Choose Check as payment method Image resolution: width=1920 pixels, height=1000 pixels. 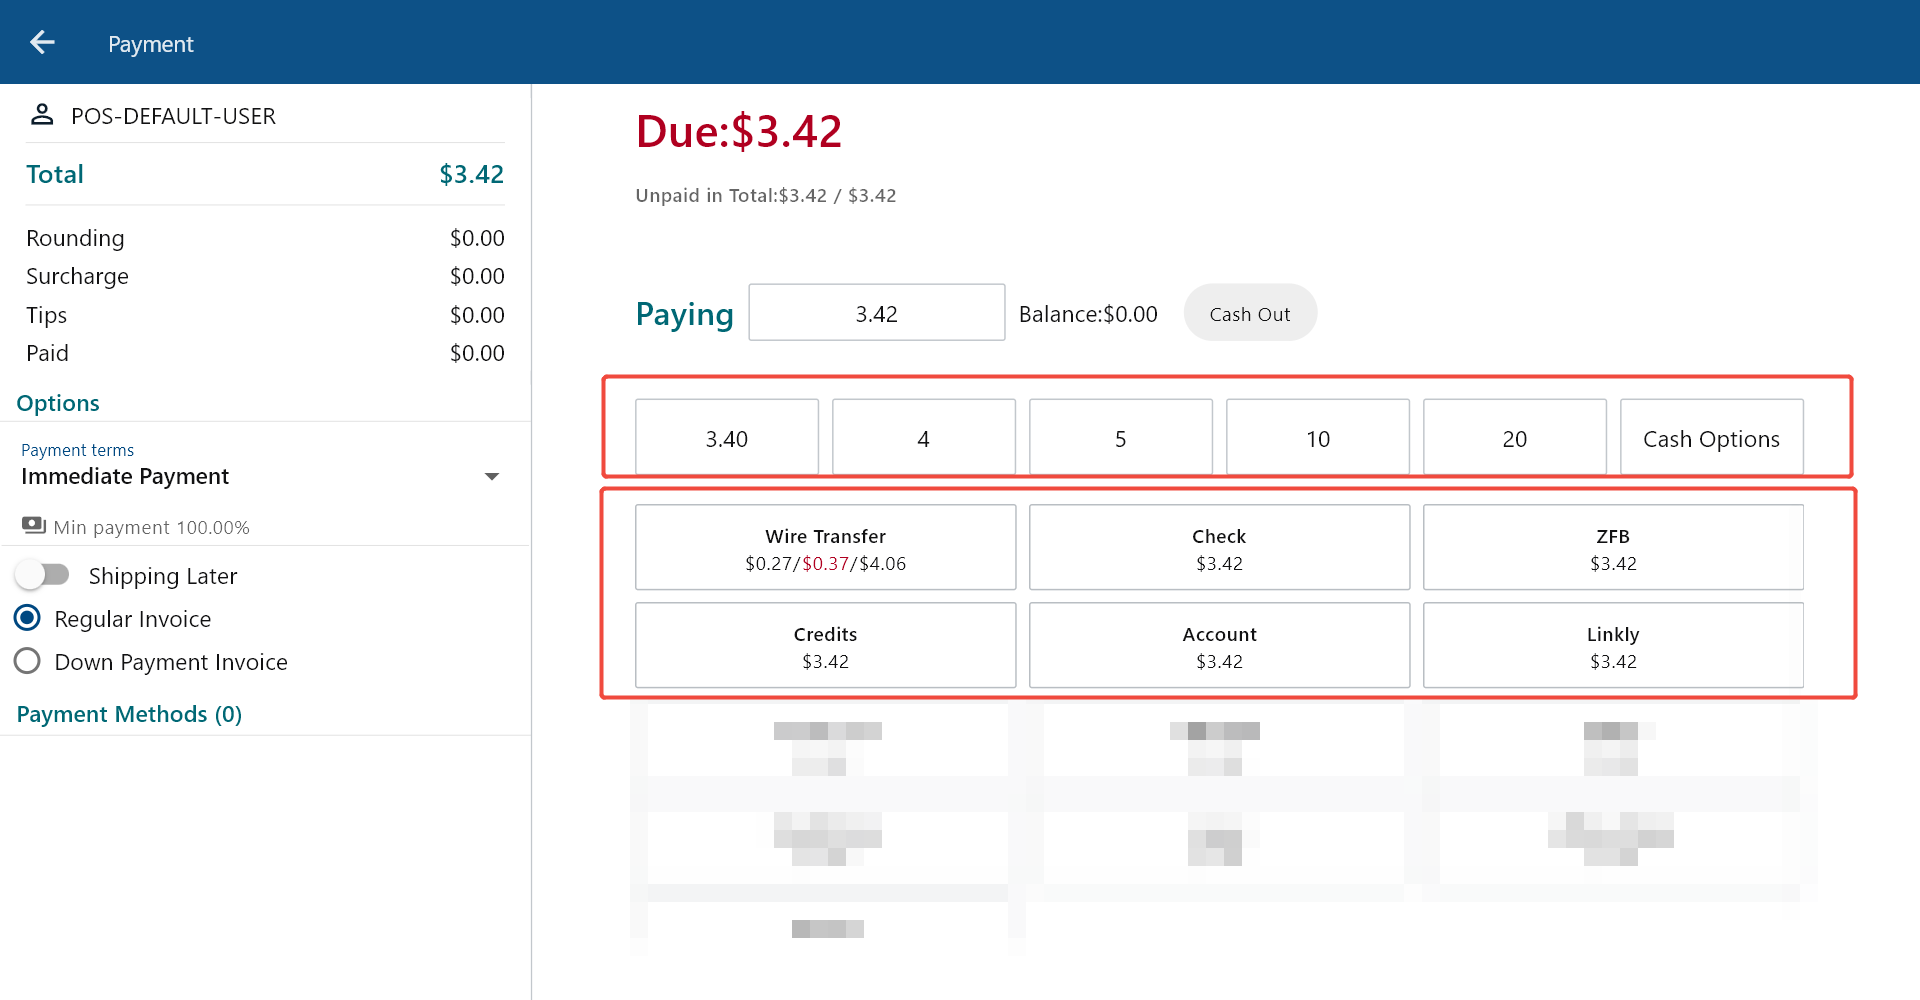point(1219,548)
